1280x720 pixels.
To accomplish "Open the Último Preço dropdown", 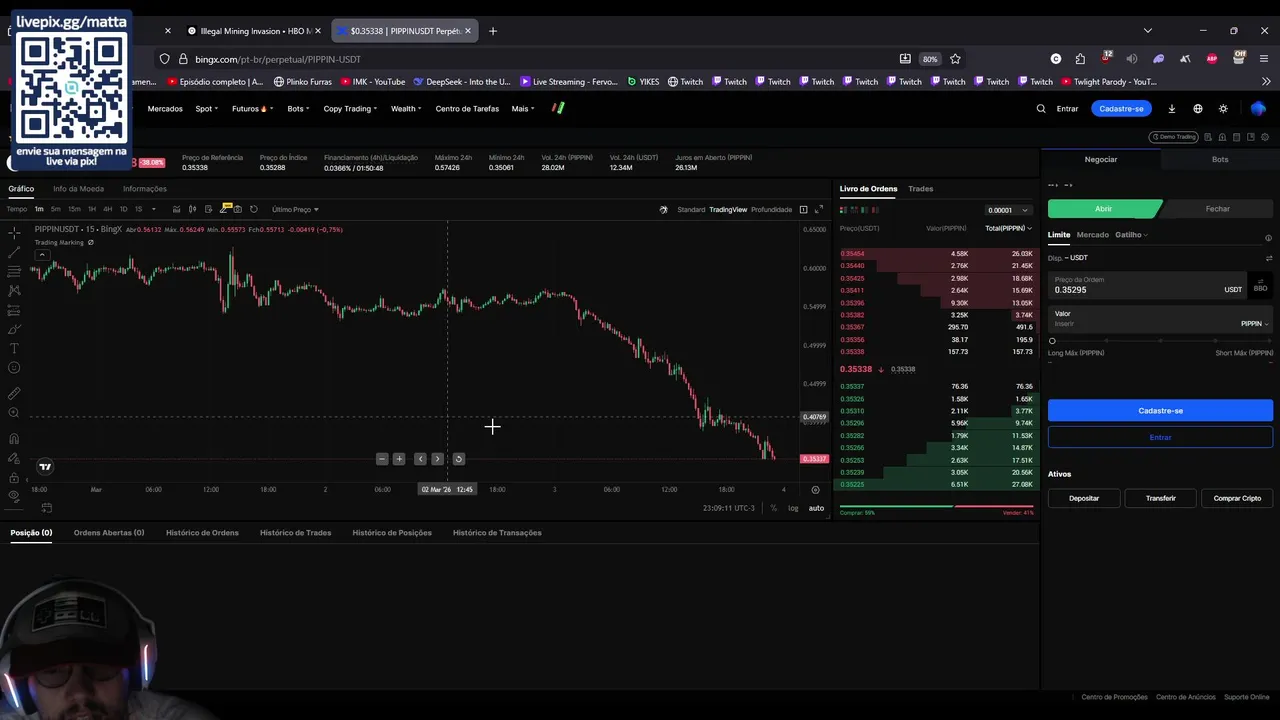I will click(295, 209).
